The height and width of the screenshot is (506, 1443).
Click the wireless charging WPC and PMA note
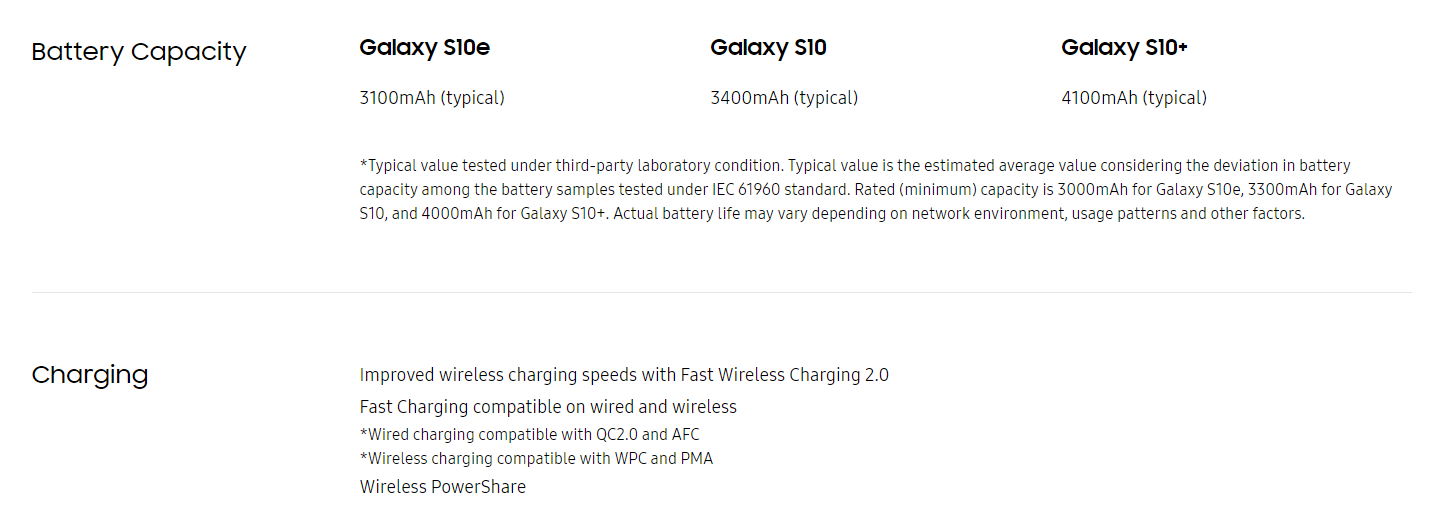coord(536,458)
